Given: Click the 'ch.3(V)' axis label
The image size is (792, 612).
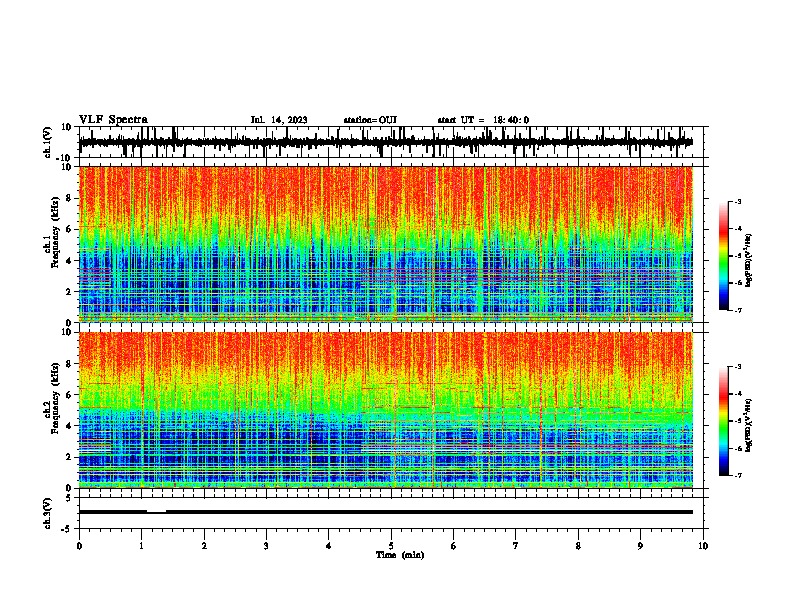Looking at the screenshot, I should pyautogui.click(x=47, y=513).
